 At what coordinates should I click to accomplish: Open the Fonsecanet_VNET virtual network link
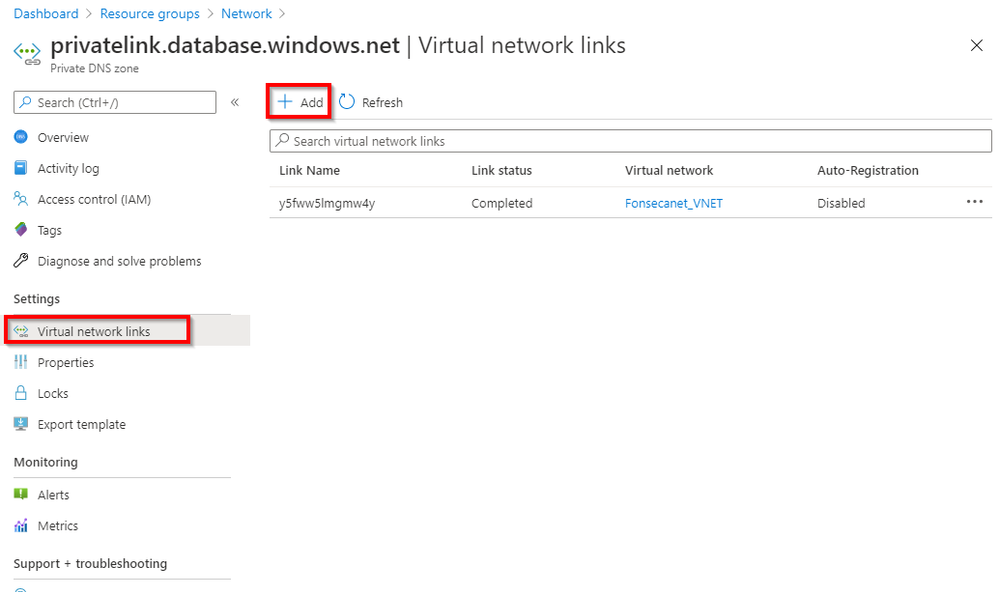(x=673, y=203)
